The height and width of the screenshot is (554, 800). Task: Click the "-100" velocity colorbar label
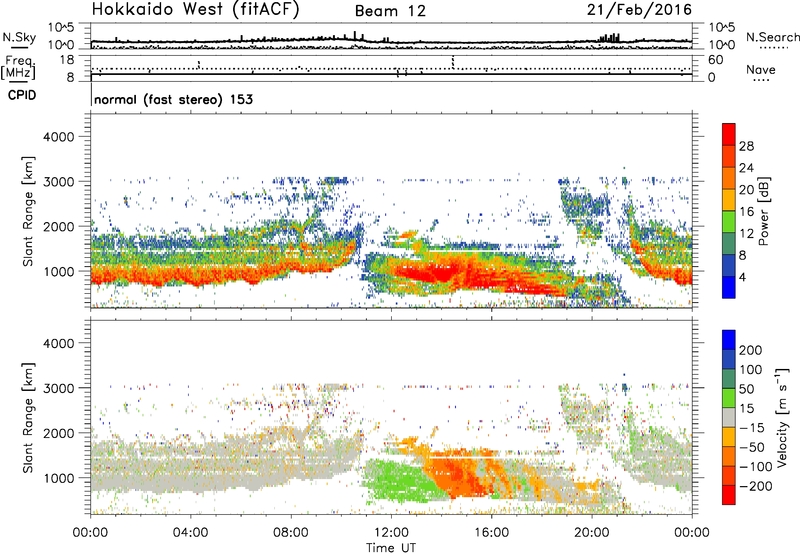pyautogui.click(x=755, y=467)
